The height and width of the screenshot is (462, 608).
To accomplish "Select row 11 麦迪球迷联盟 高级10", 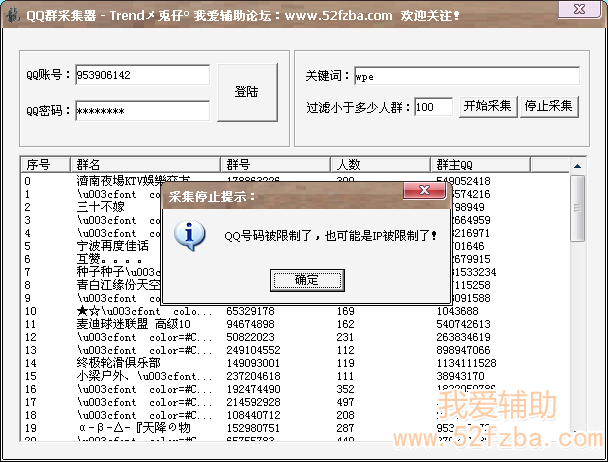I will (x=133, y=324).
